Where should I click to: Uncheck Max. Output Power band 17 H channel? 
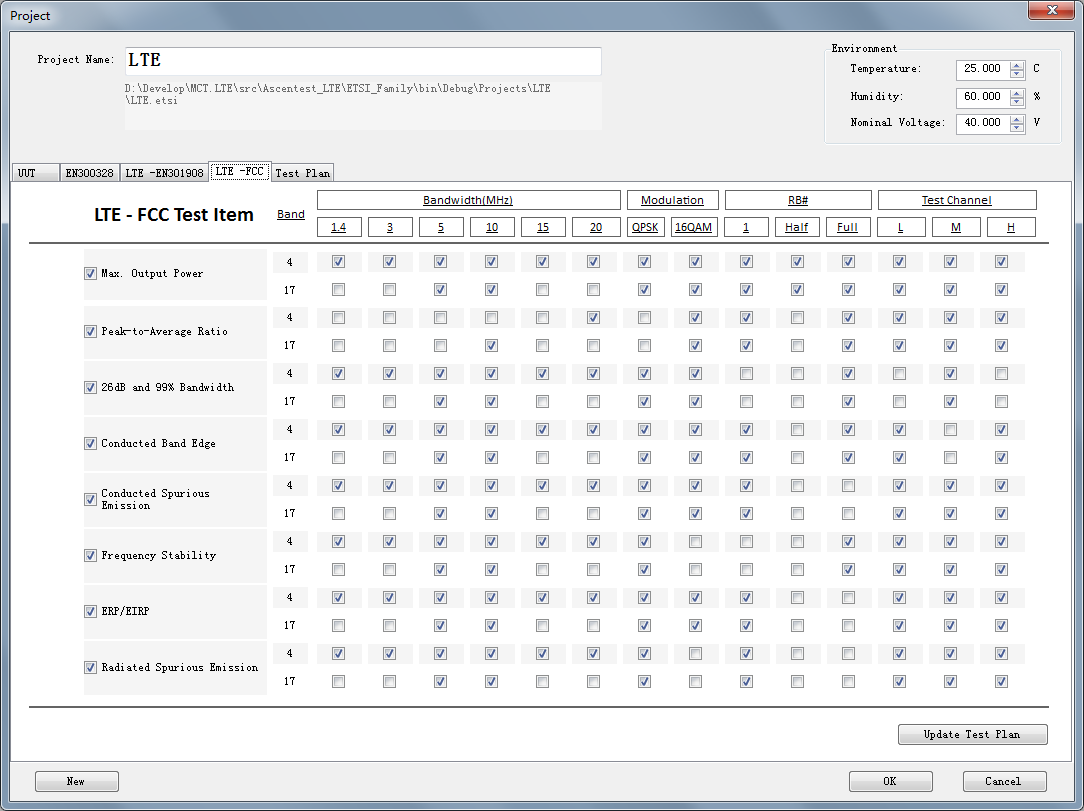[x=1002, y=290]
